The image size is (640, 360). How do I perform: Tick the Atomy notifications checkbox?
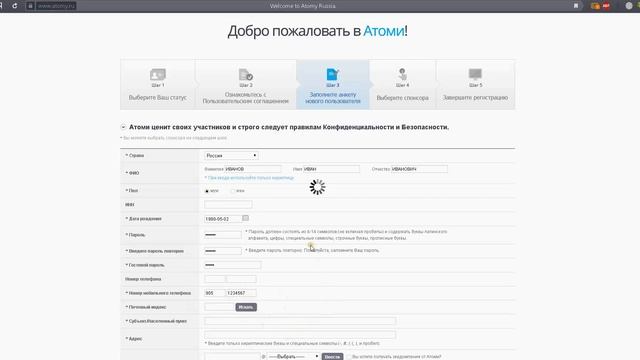[x=350, y=356]
